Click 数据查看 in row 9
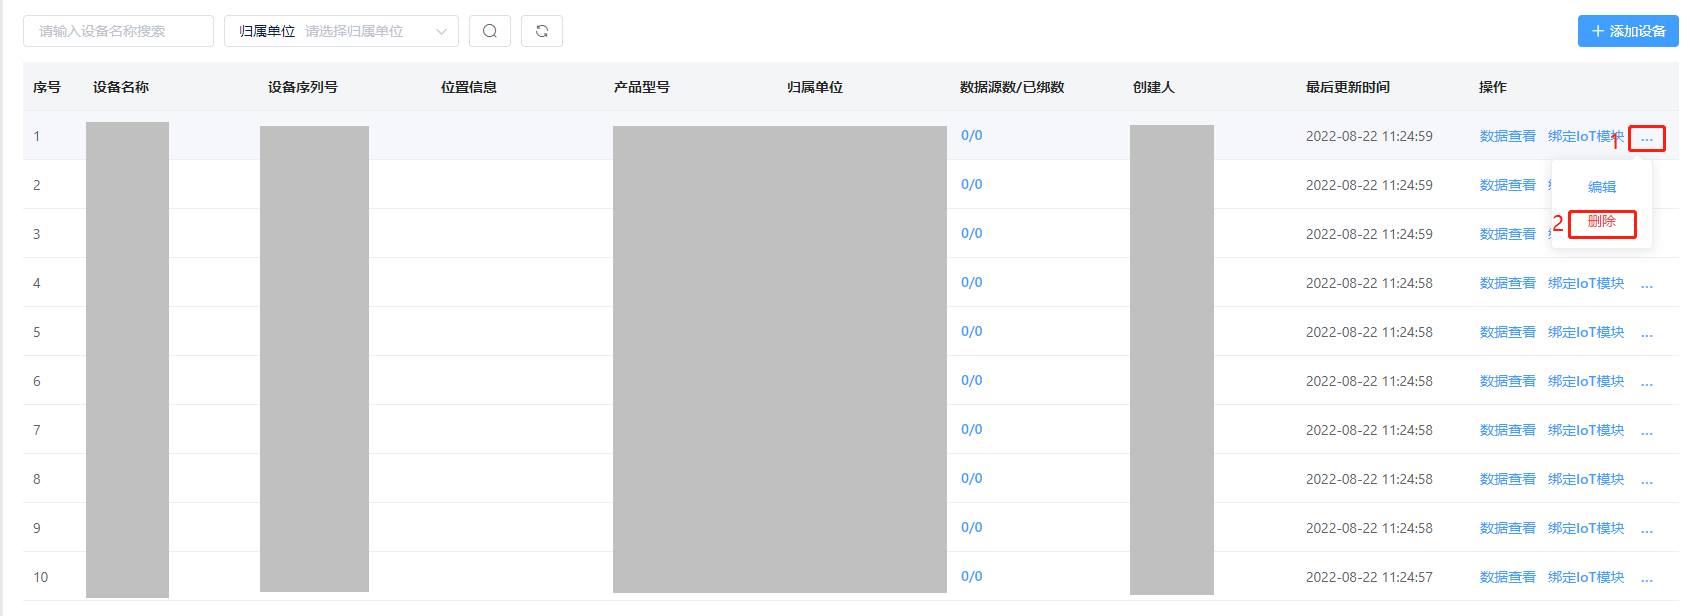Image resolution: width=1692 pixels, height=616 pixels. point(1508,528)
